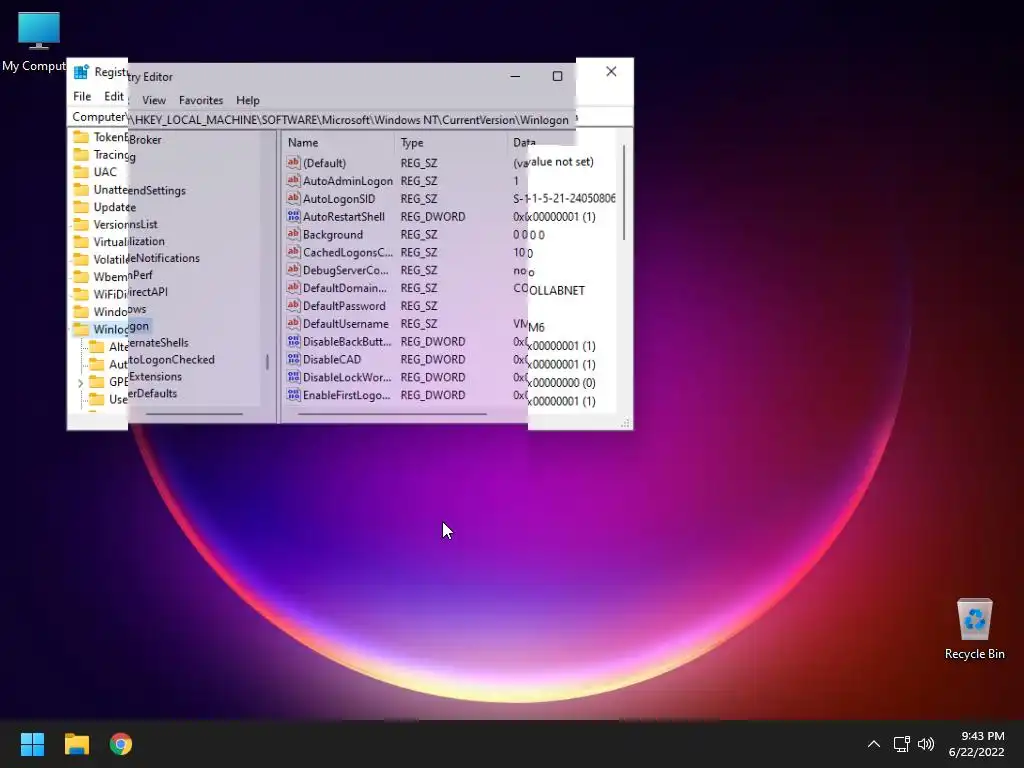Open the File menu

coord(82,96)
